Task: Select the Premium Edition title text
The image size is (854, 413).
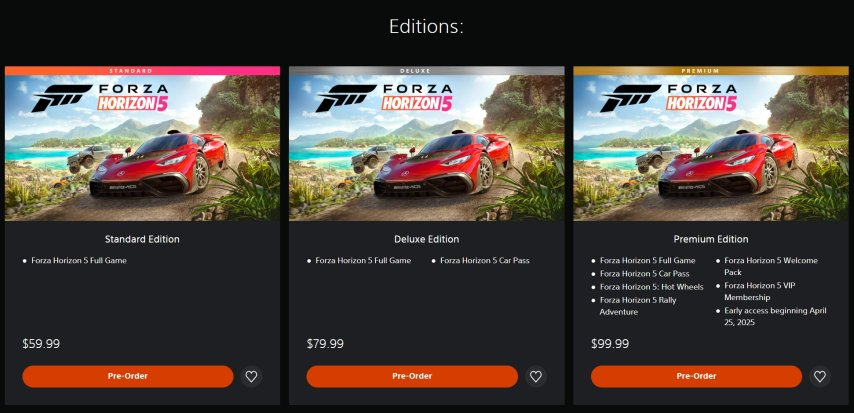Action: 711,239
